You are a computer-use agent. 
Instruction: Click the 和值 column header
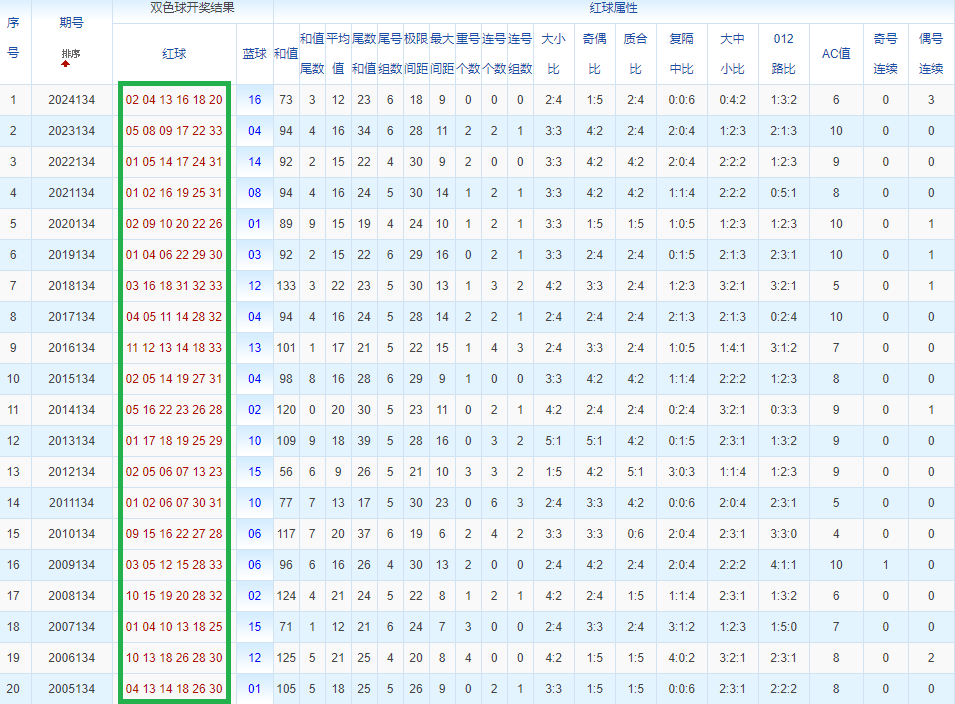[286, 54]
